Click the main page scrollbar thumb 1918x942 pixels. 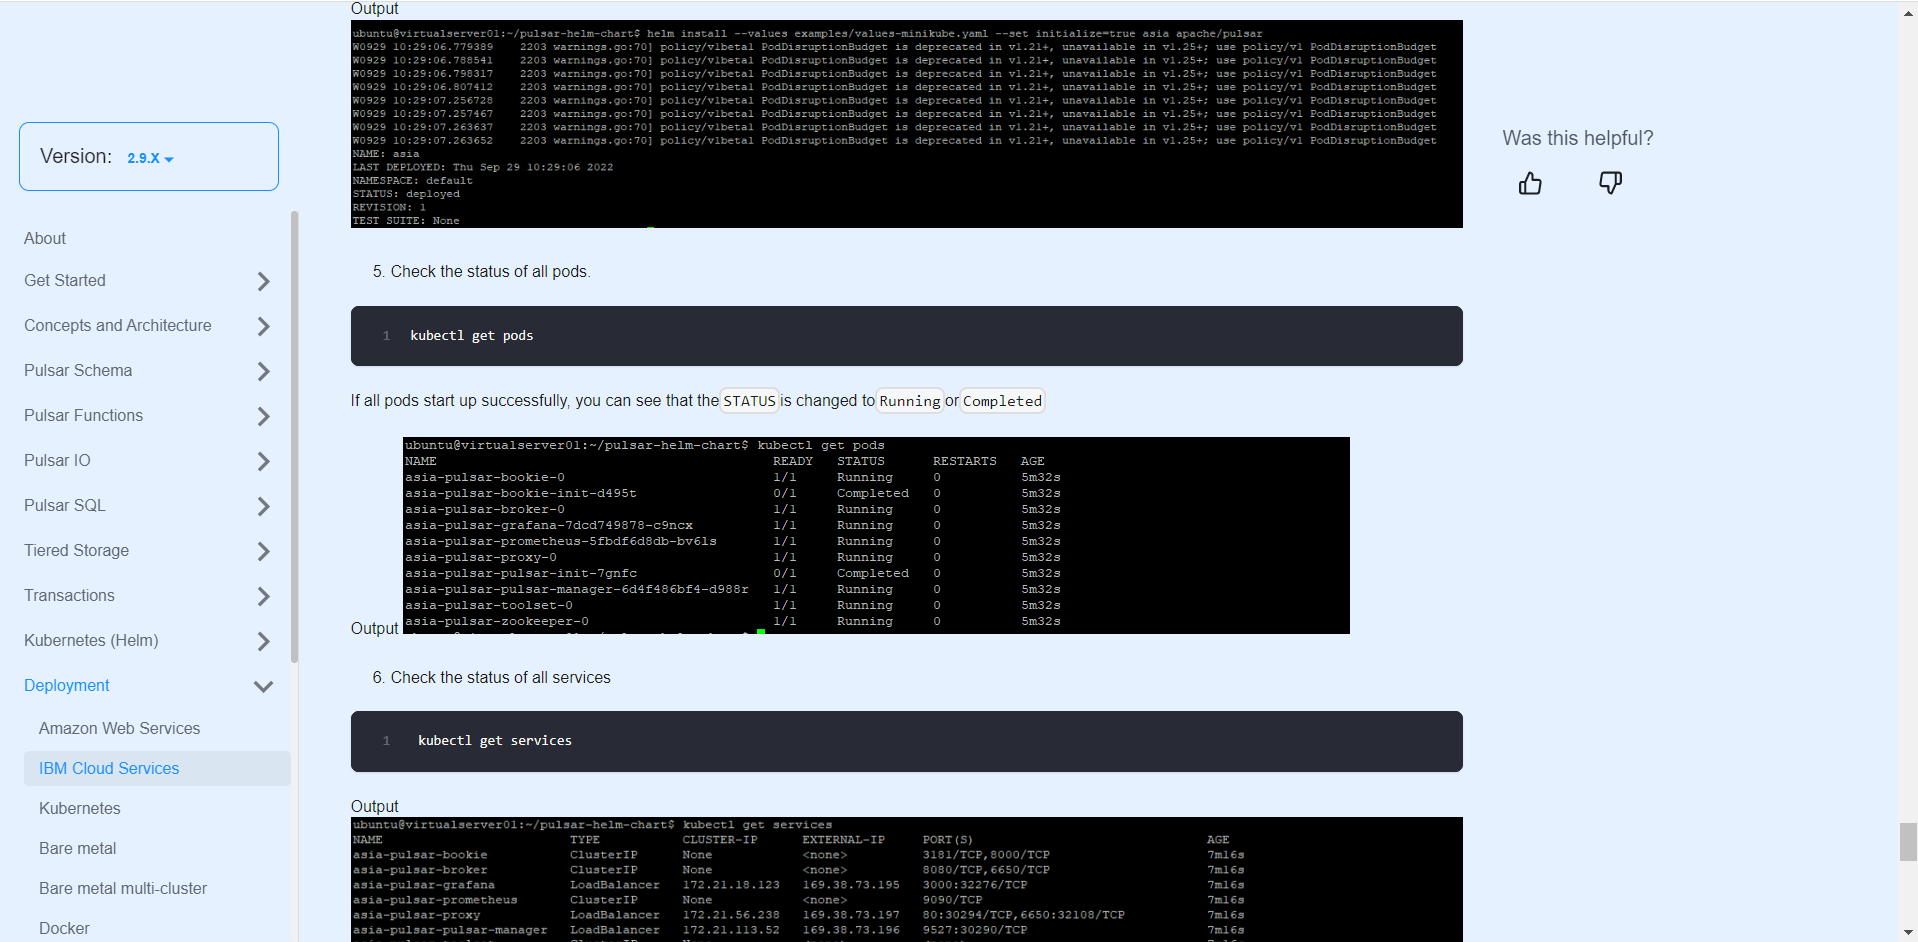(x=1908, y=842)
